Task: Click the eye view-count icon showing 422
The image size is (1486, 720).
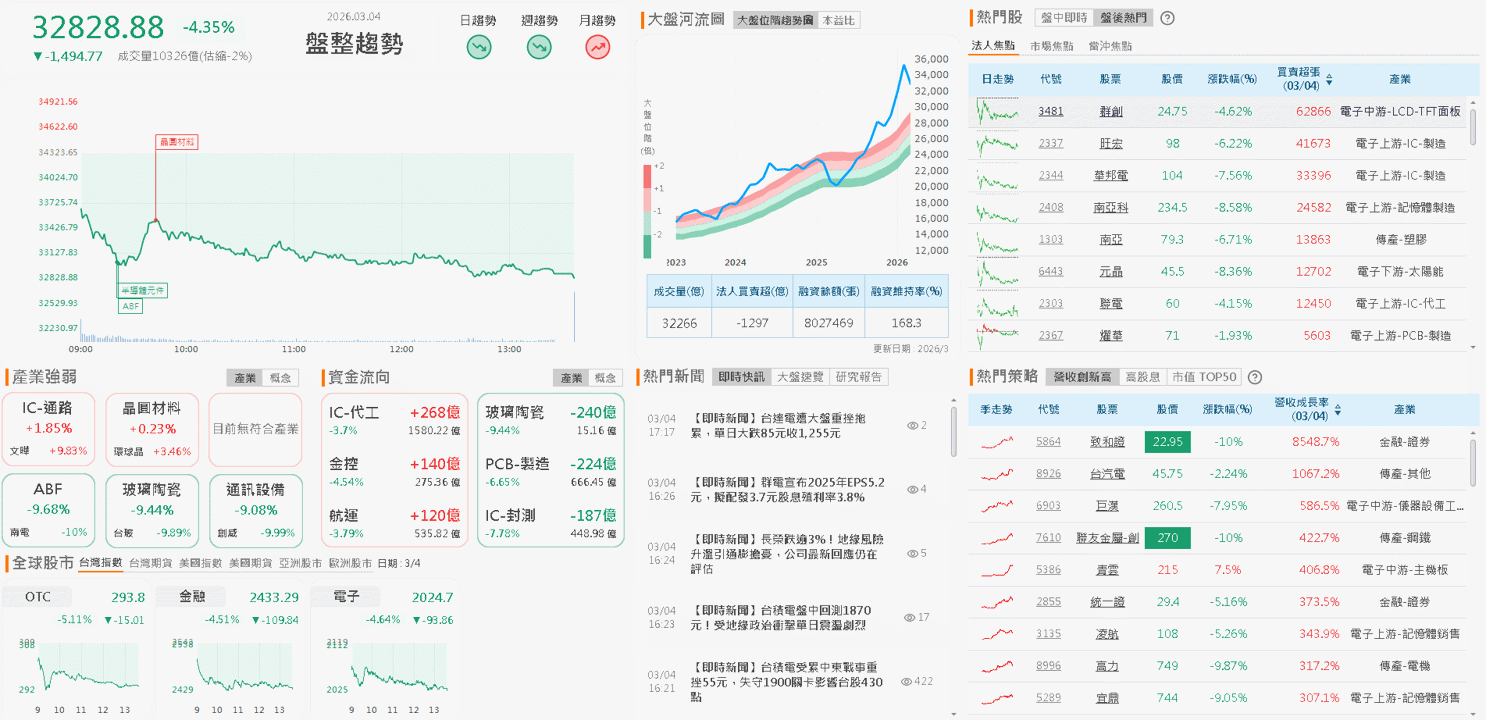Action: [907, 681]
